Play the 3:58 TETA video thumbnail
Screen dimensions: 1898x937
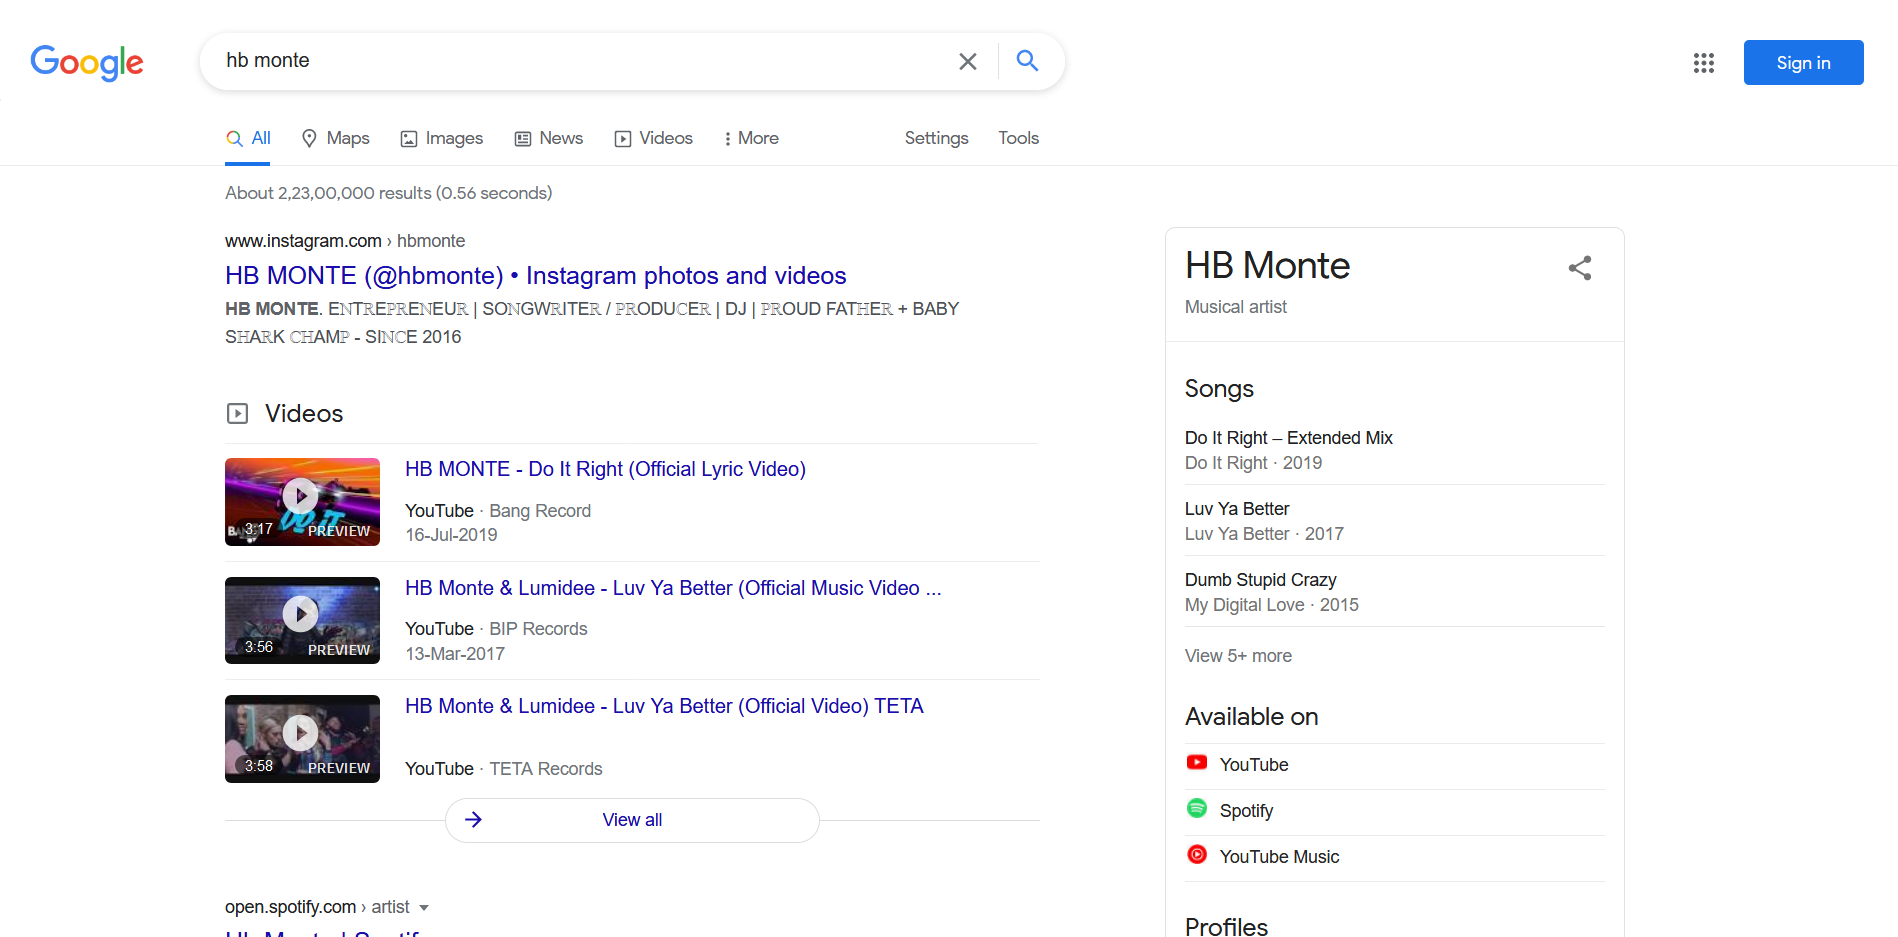tap(302, 738)
